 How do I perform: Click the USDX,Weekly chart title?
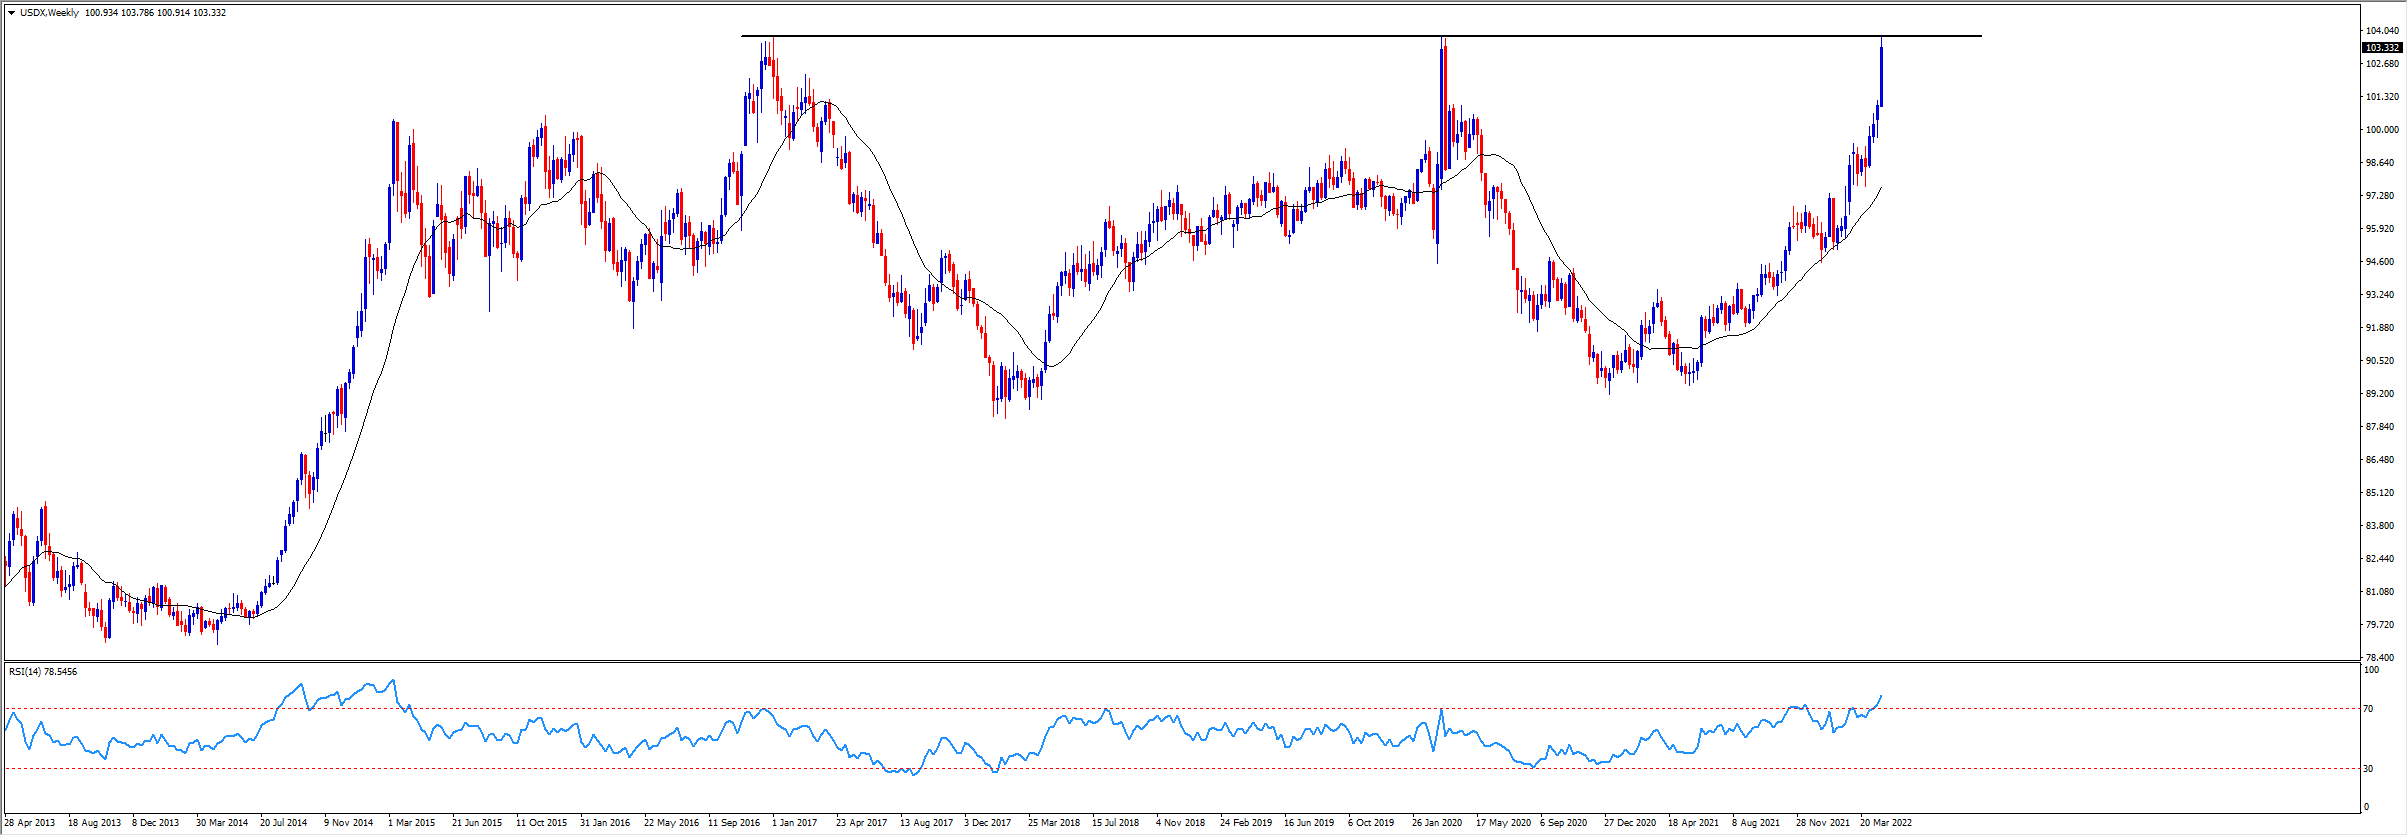pos(49,13)
